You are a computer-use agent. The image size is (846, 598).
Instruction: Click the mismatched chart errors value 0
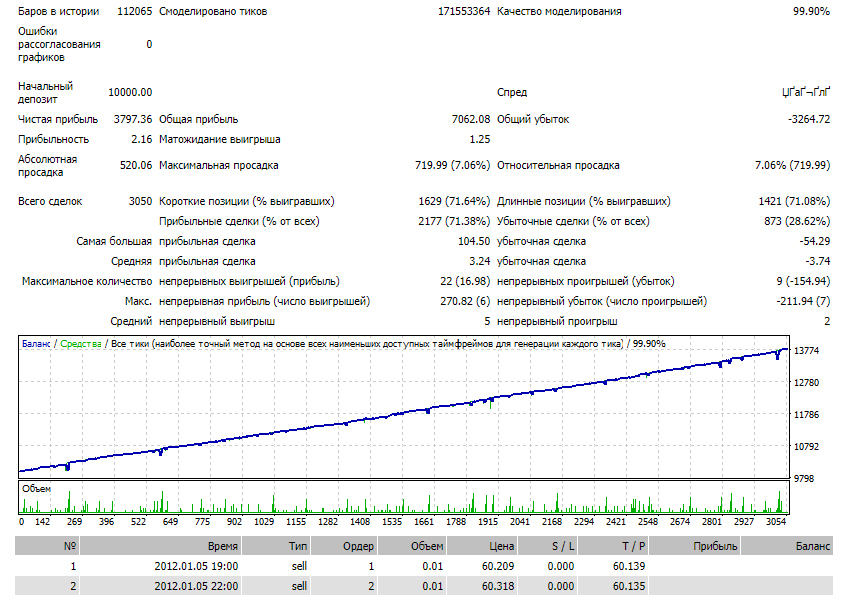point(149,44)
